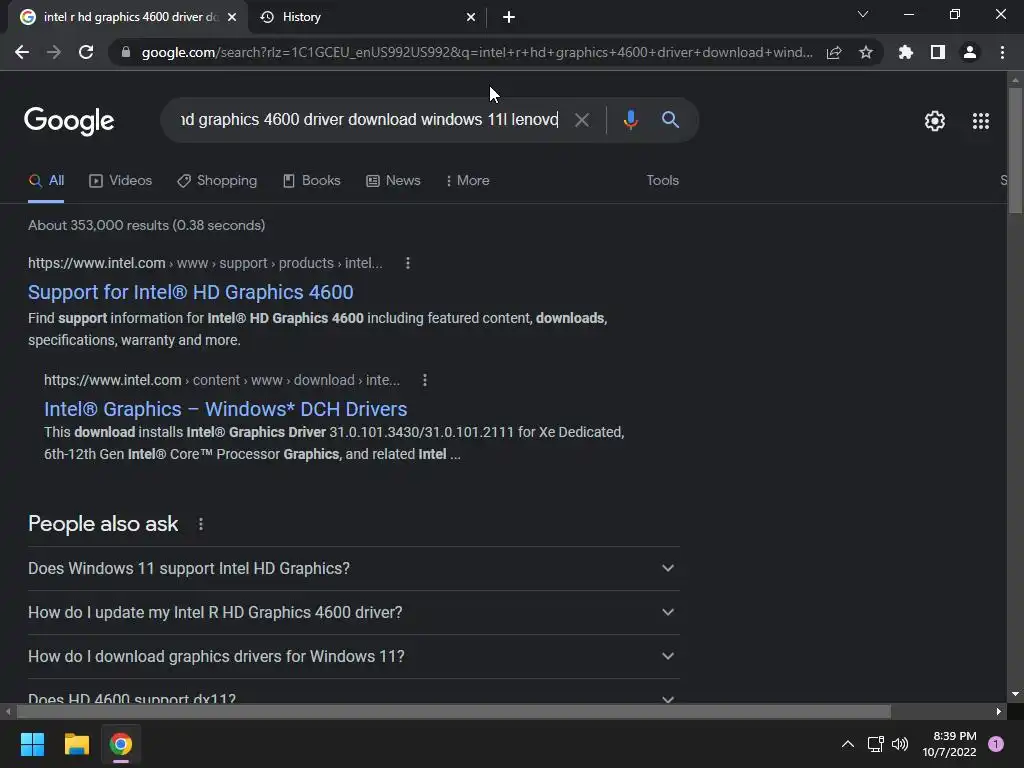Switch to Videos results
This screenshot has width=1024, height=768.
coord(121,181)
